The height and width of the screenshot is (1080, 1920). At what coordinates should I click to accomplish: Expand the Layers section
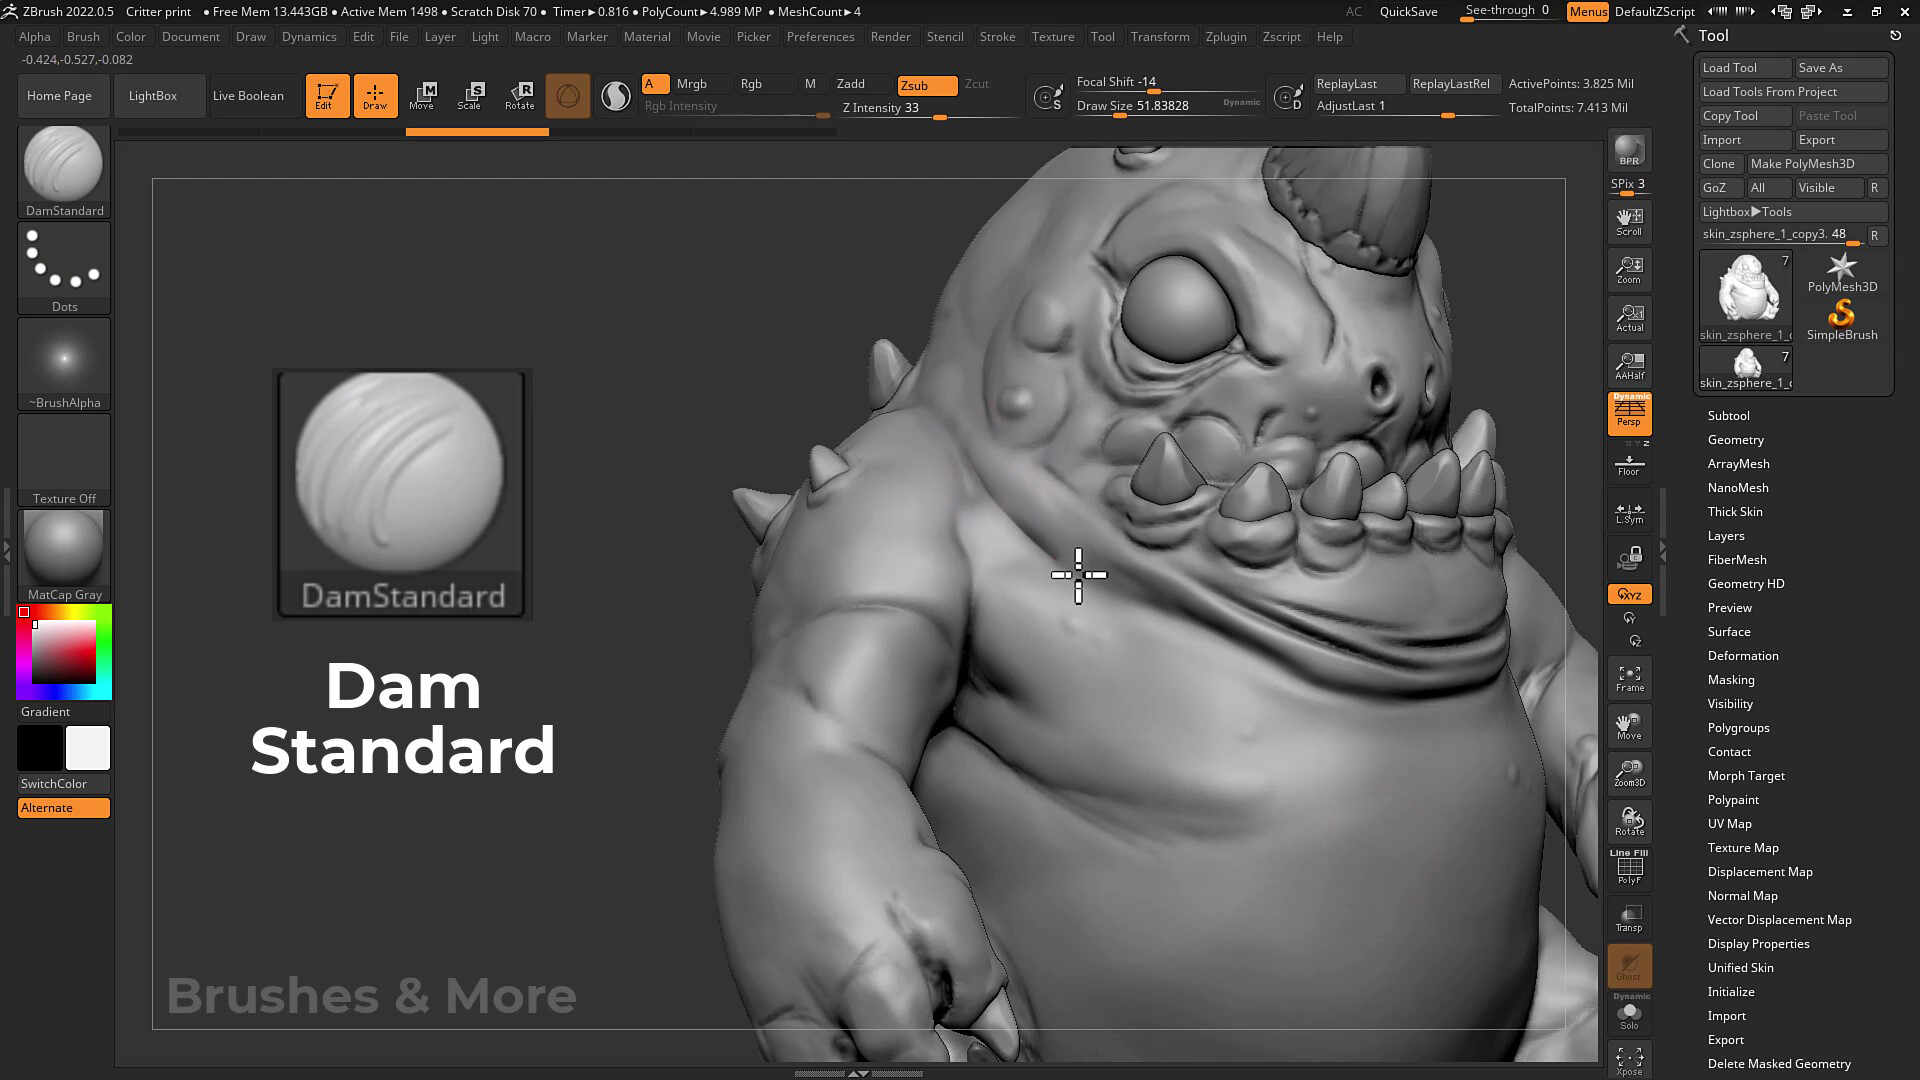point(1725,536)
